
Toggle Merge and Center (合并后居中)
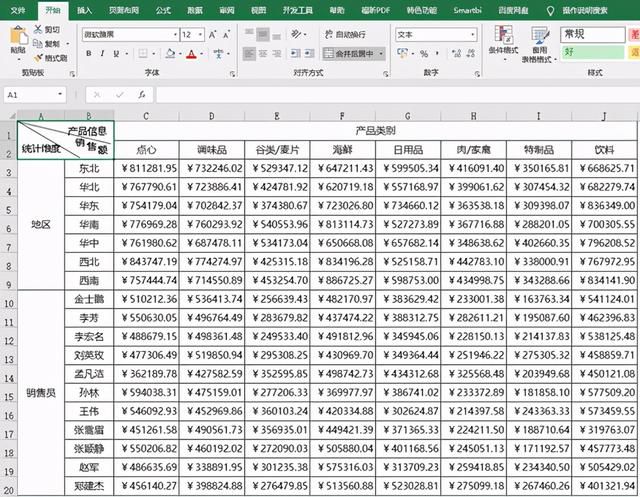(349, 53)
